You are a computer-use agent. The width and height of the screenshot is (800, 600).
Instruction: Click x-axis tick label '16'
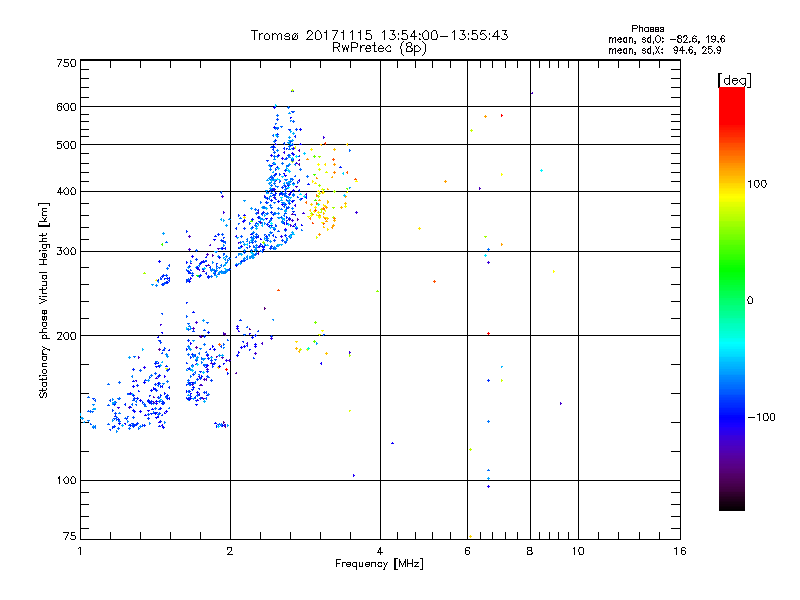pos(680,551)
